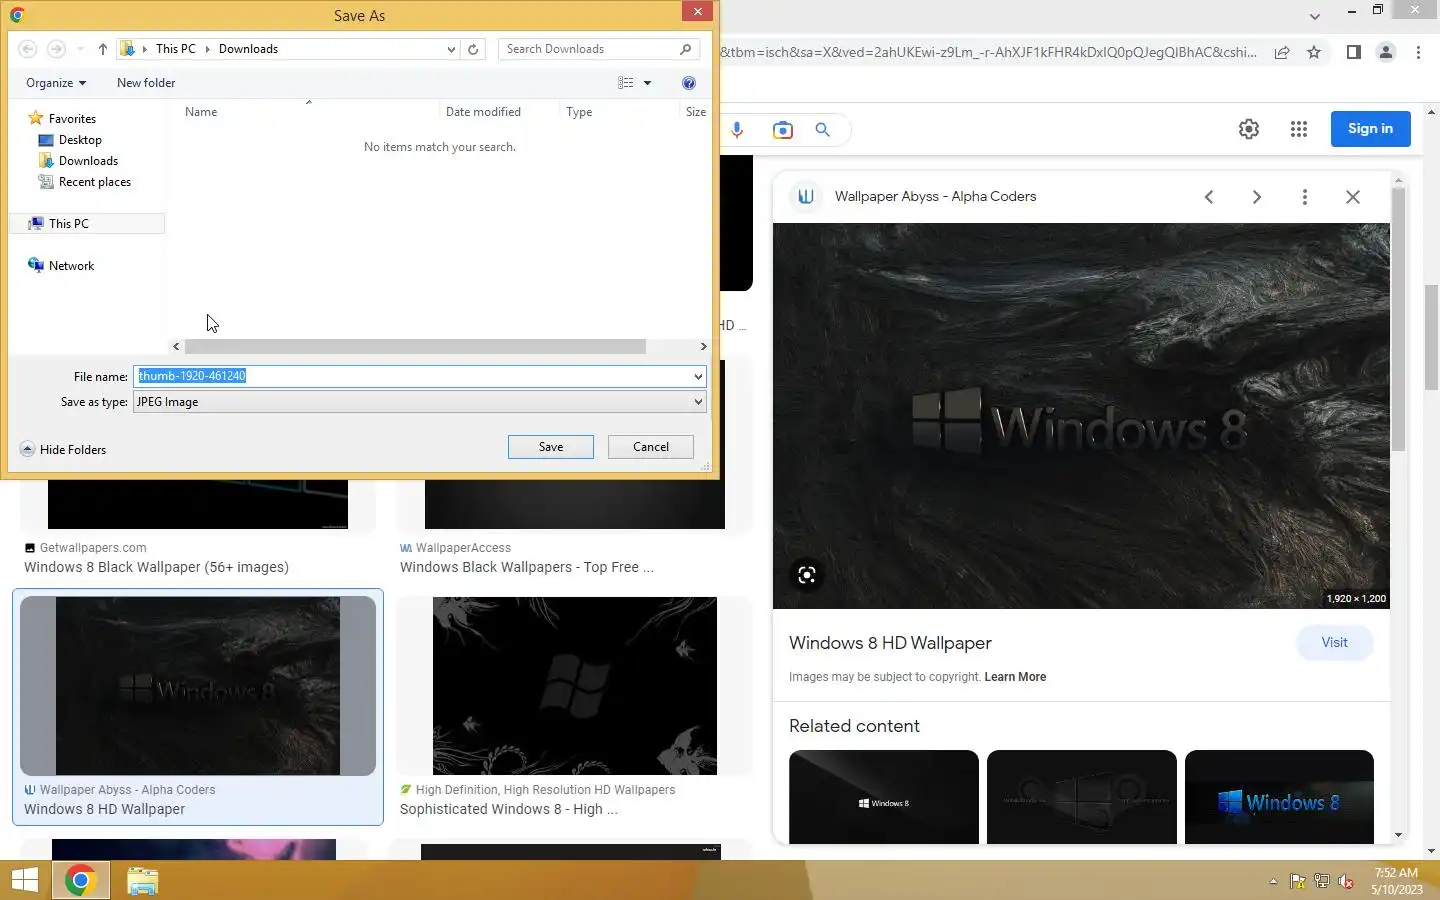Show previous image in preview panel
Image resolution: width=1440 pixels, height=900 pixels.
[1209, 197]
